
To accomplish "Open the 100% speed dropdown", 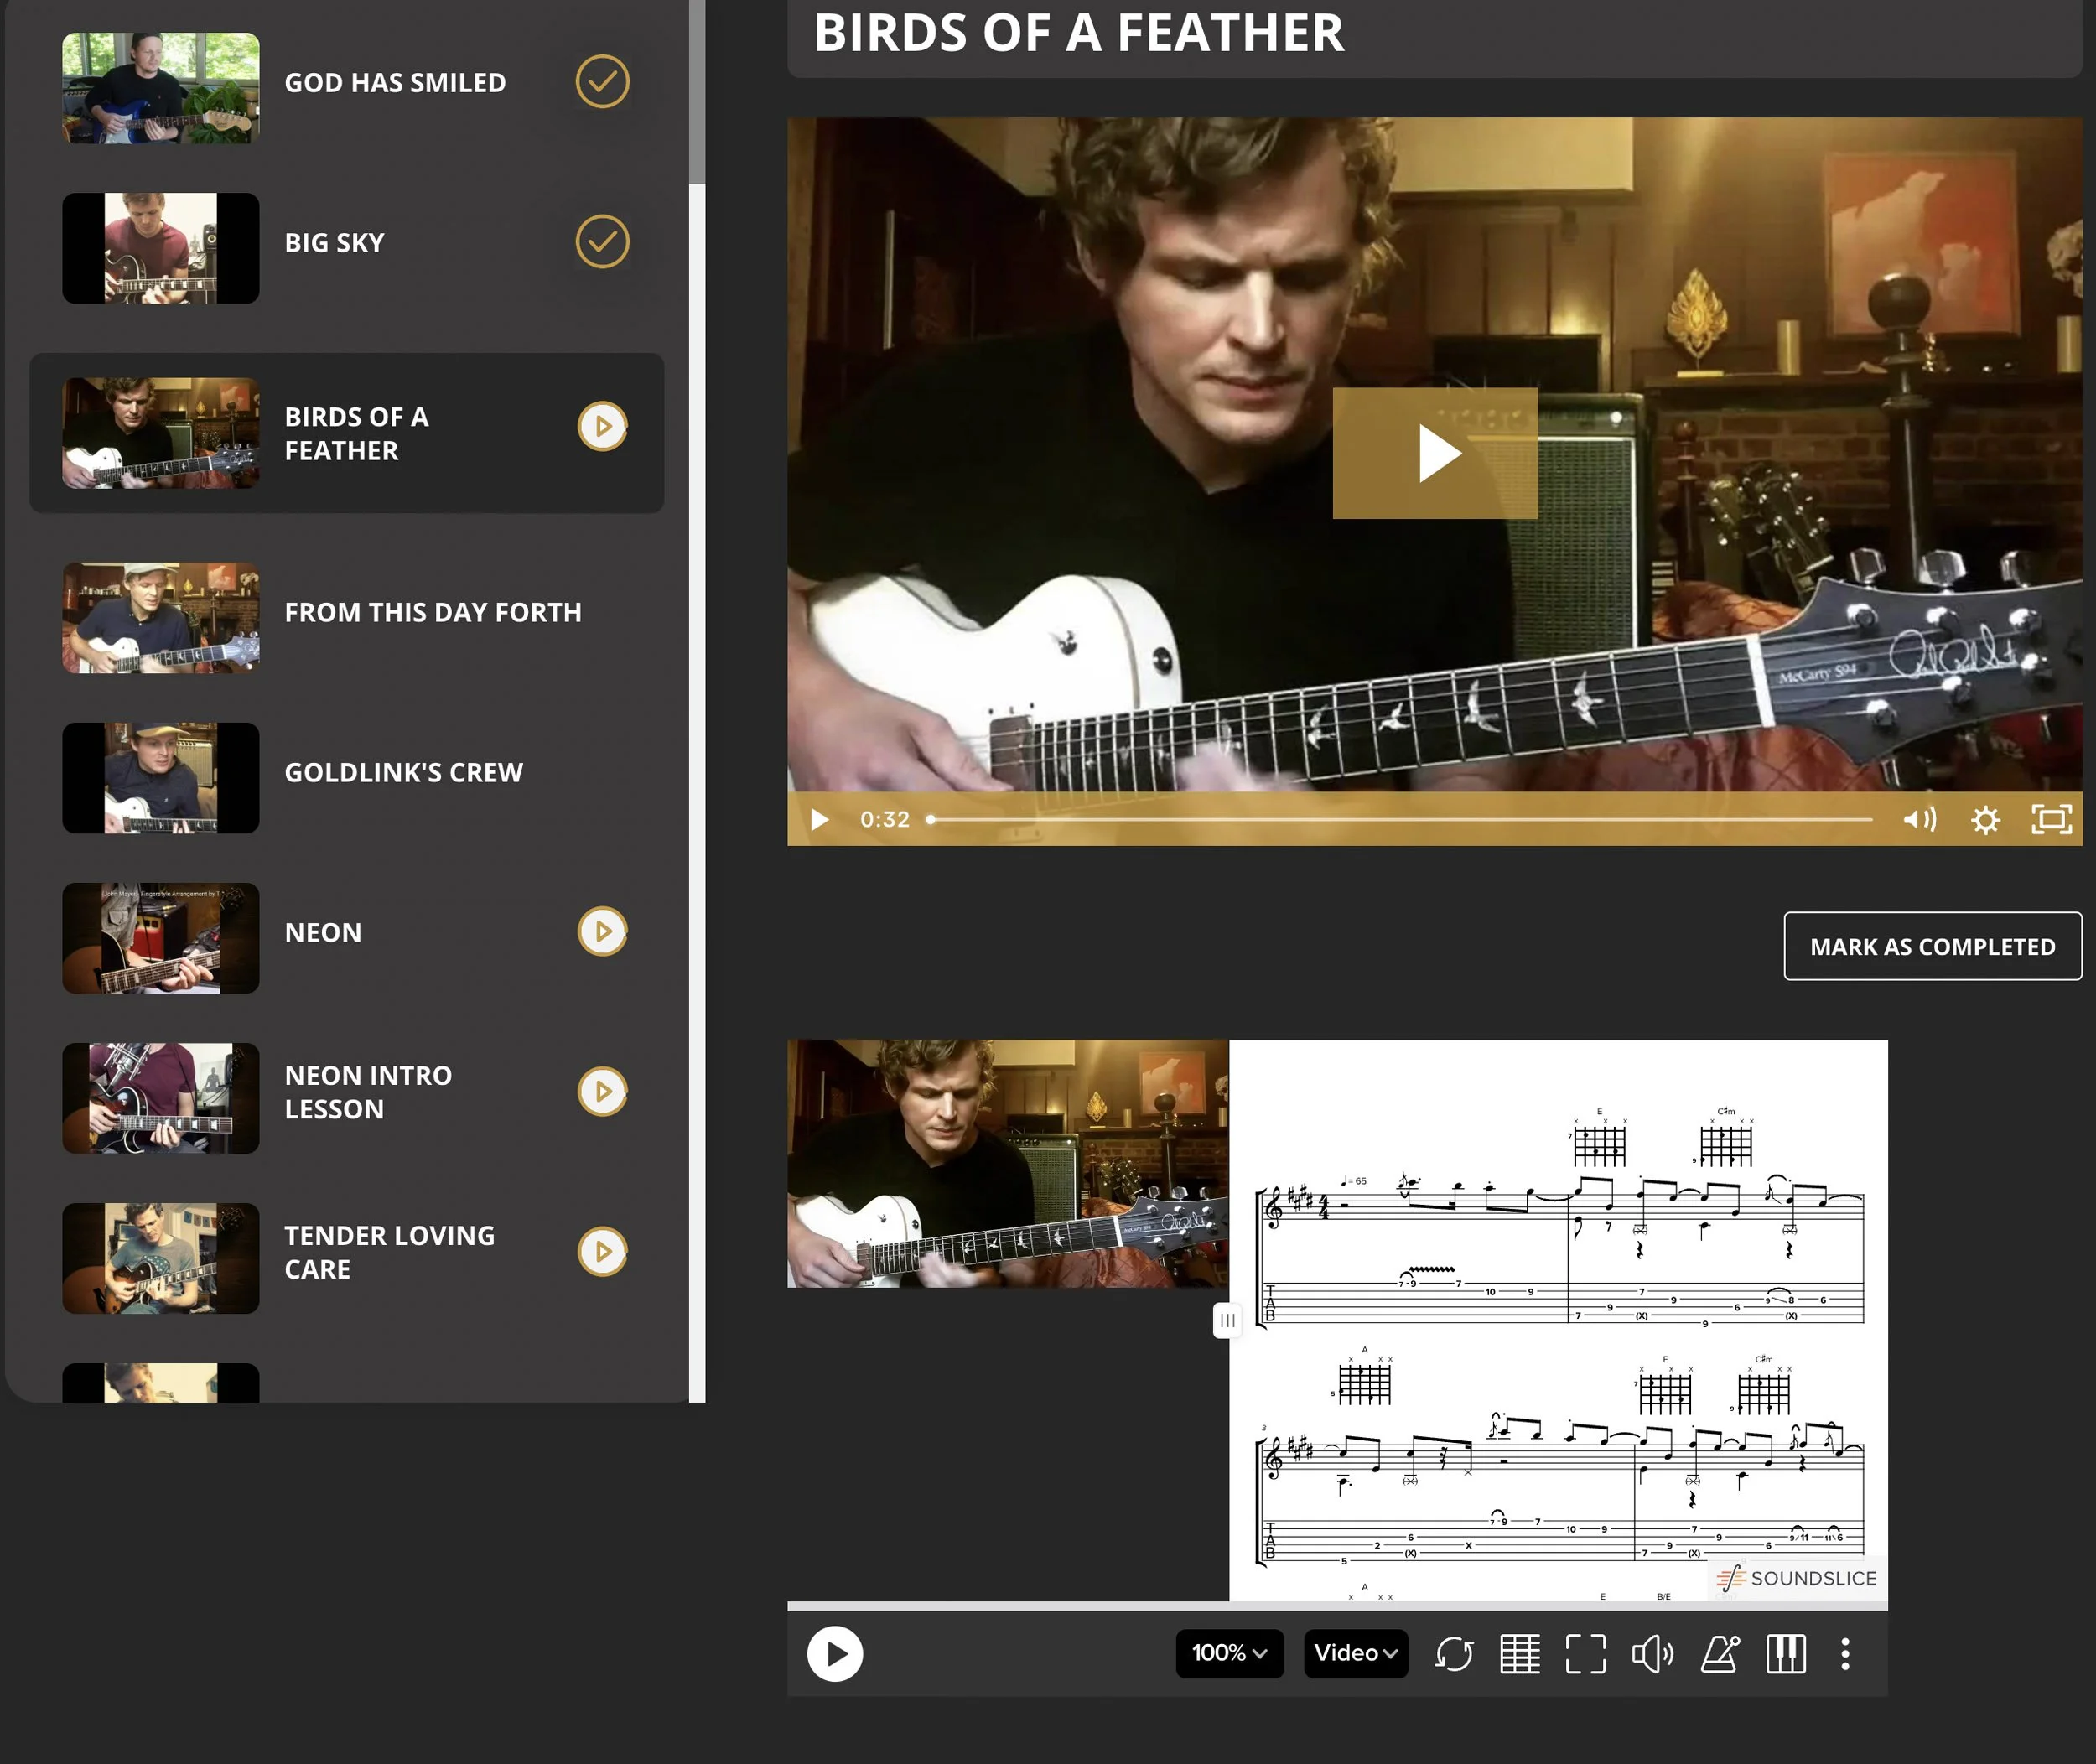I will 1229,1653.
